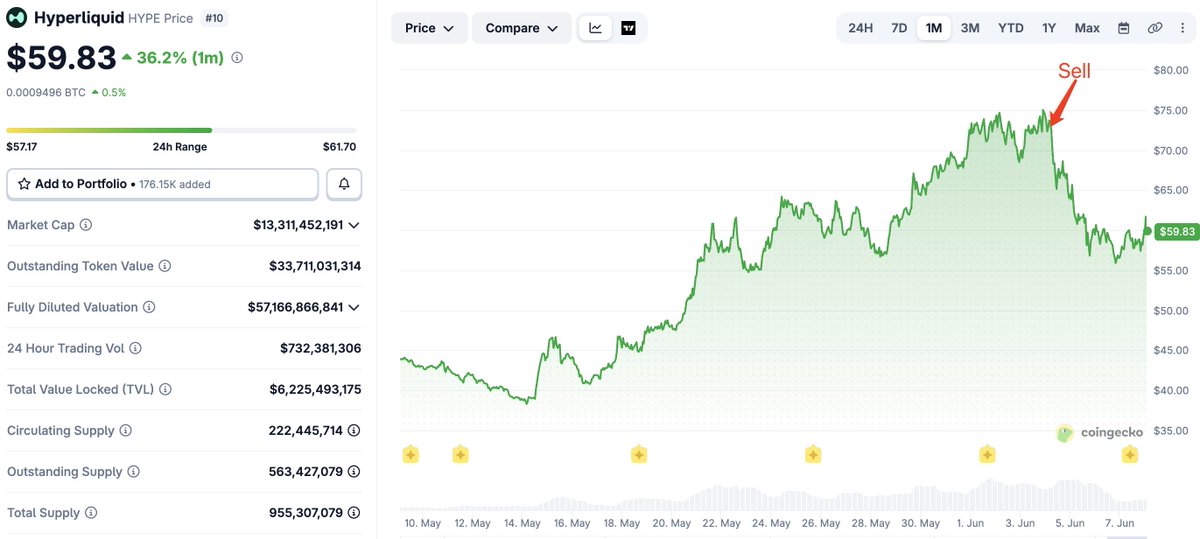Click the $732,381,306 trading volume value
Image resolution: width=1200 pixels, height=539 pixels.
320,348
